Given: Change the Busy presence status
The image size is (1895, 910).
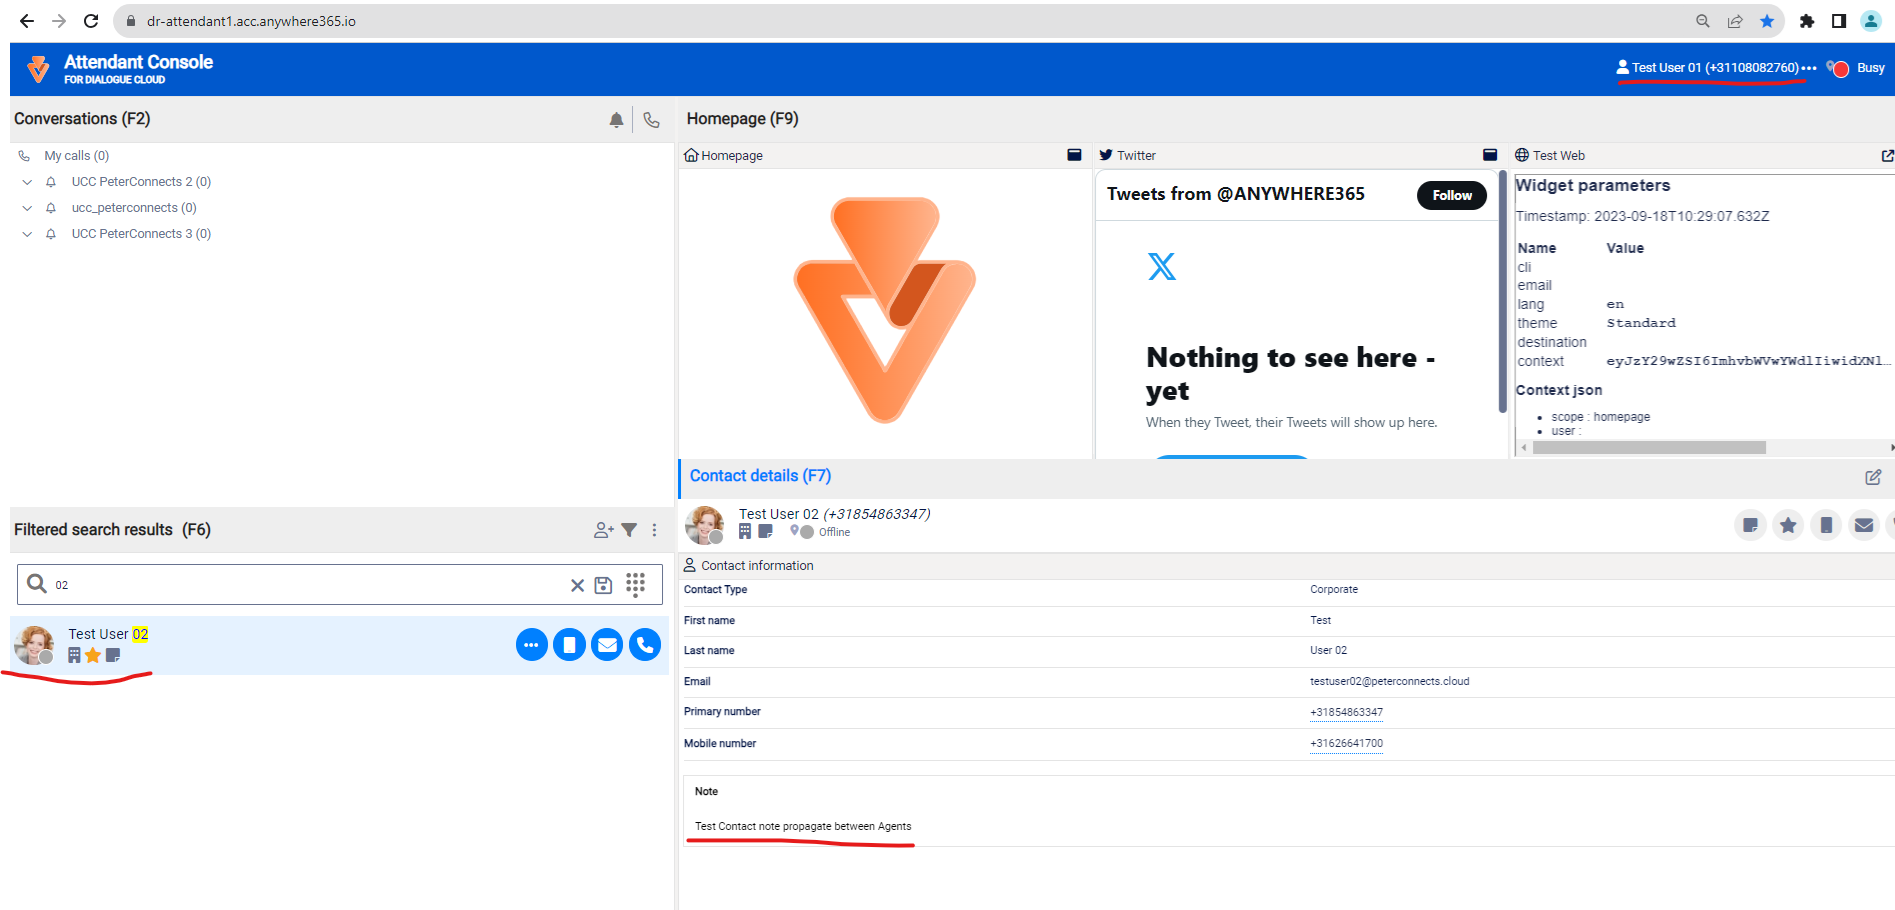Looking at the screenshot, I should pyautogui.click(x=1859, y=68).
